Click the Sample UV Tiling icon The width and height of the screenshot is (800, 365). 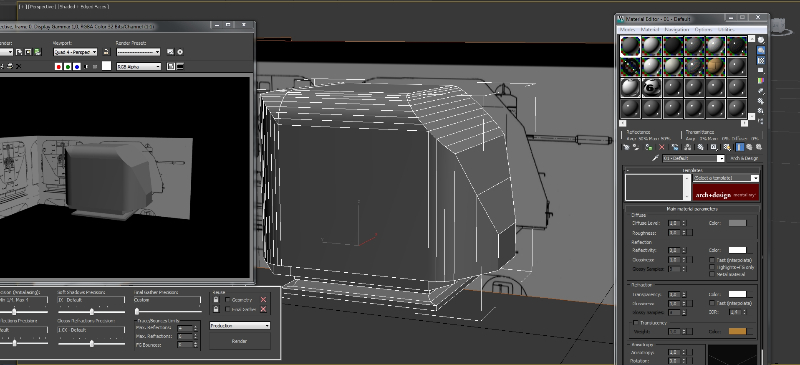tap(761, 70)
